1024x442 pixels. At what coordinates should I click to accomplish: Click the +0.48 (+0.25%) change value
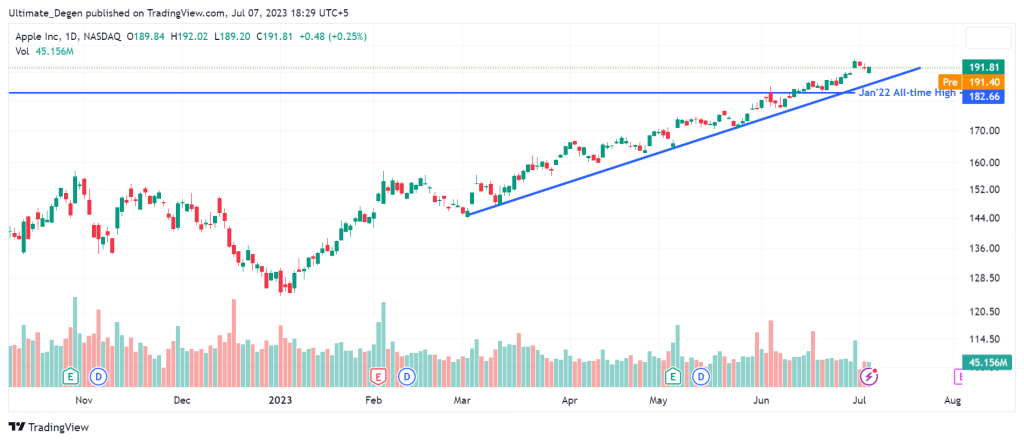pyautogui.click(x=334, y=37)
